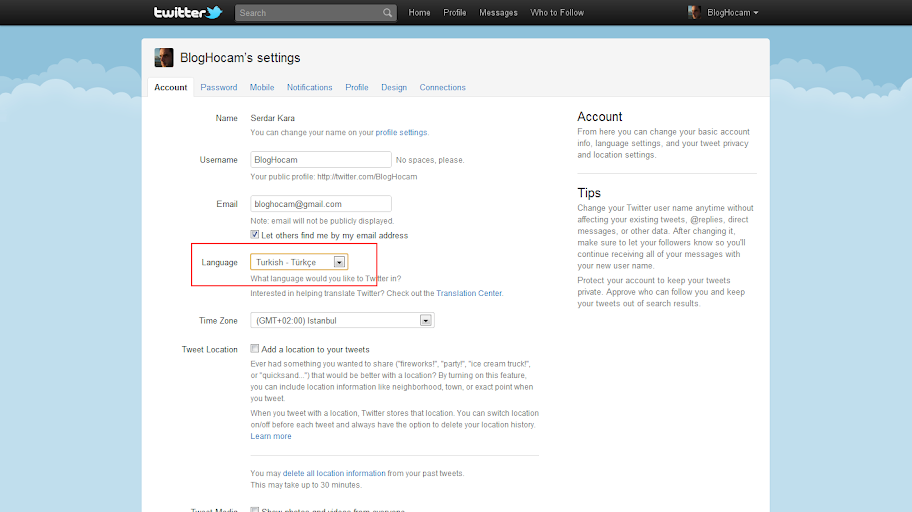Switch to the Profile settings tab
The width and height of the screenshot is (912, 512).
[357, 87]
